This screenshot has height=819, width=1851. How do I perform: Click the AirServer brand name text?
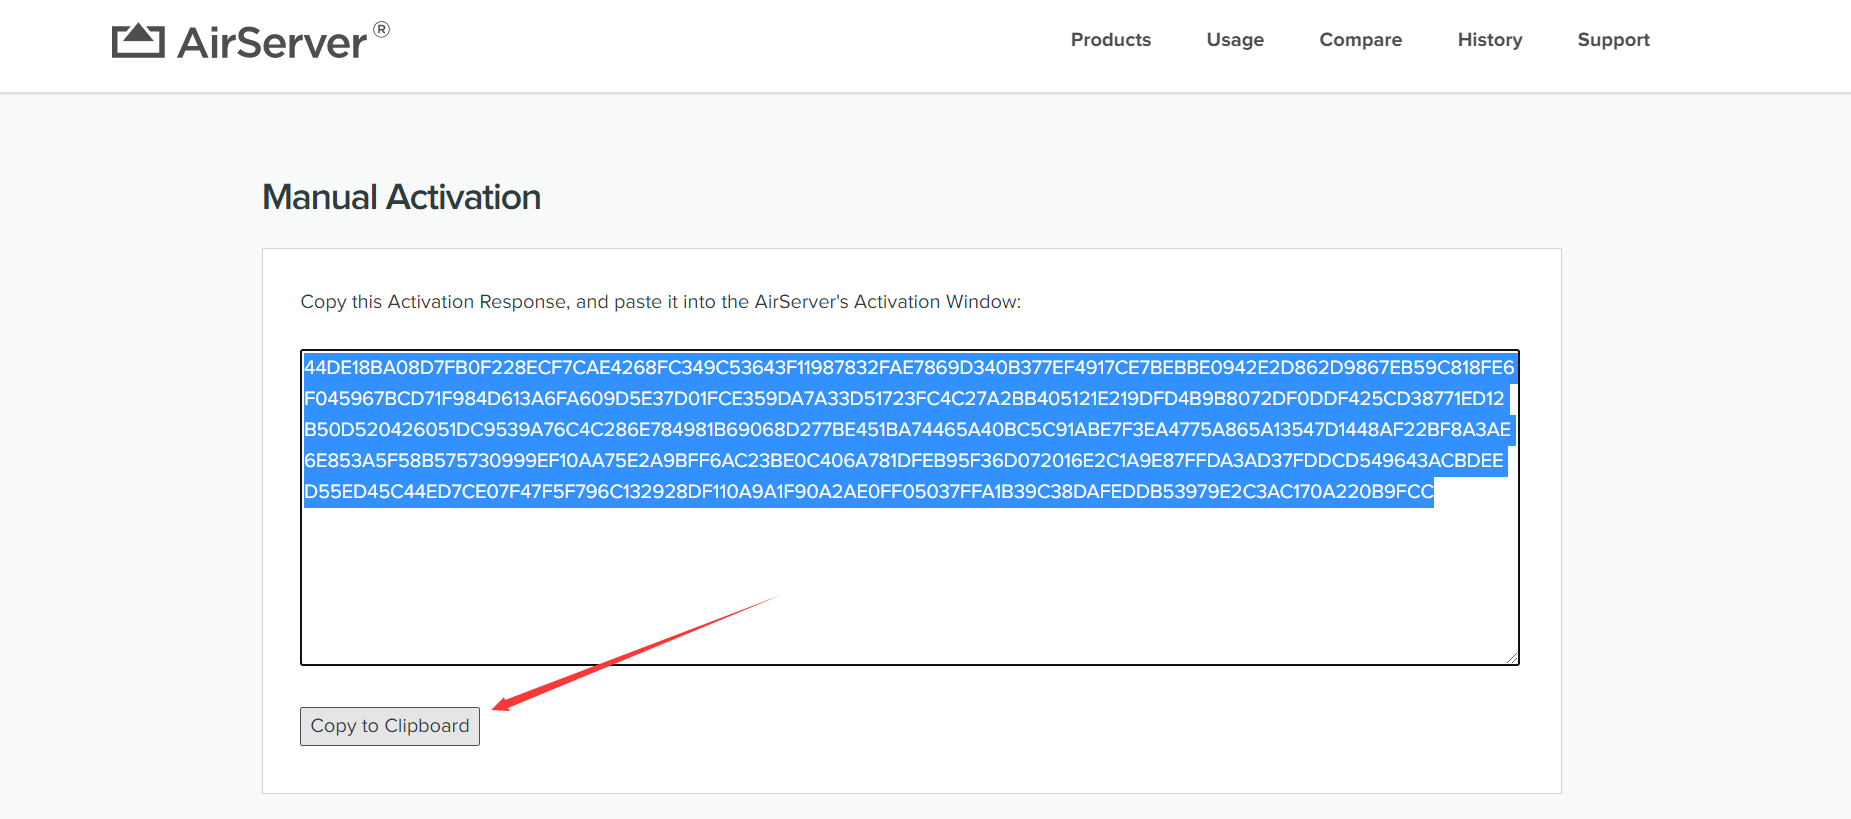(x=272, y=43)
